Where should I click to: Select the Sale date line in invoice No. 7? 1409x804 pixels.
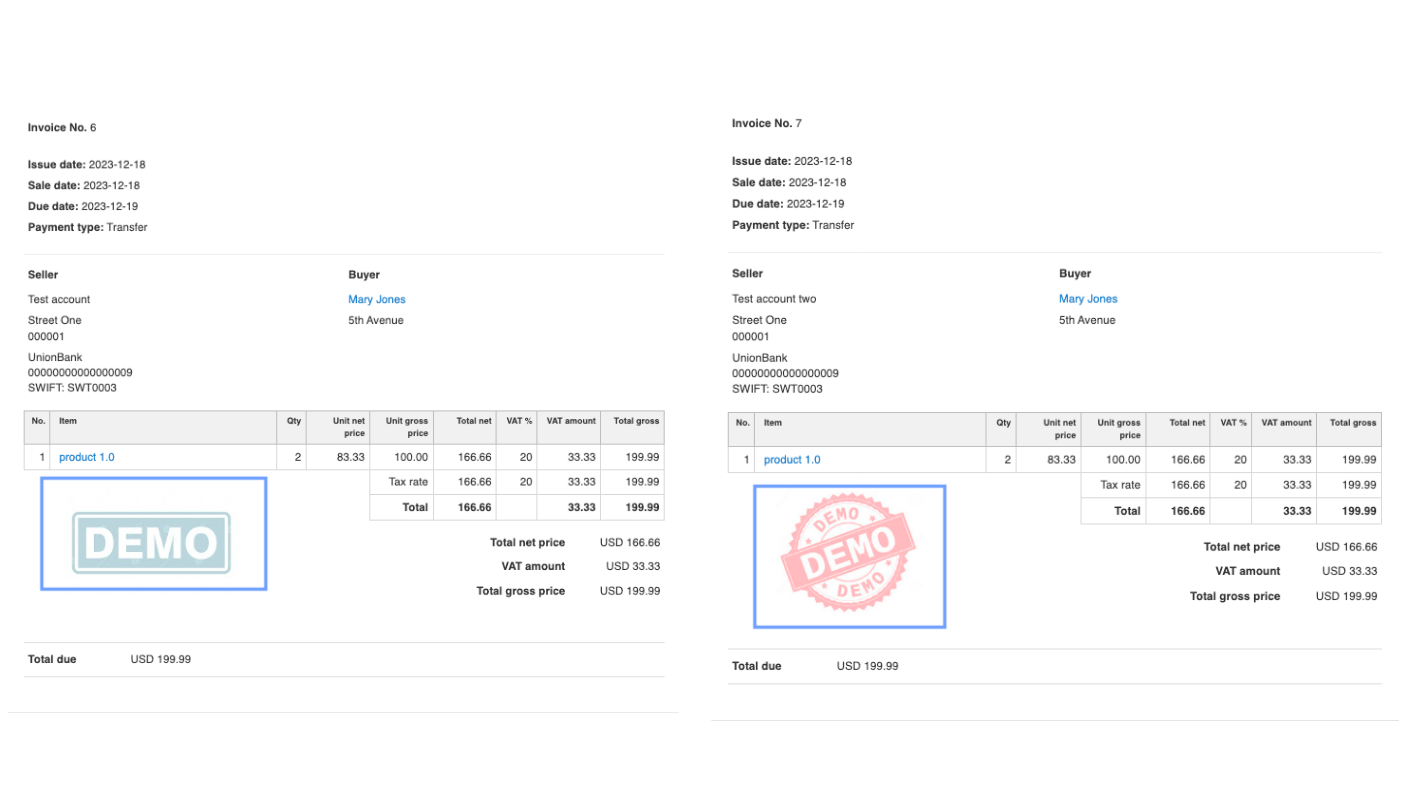[789, 183]
